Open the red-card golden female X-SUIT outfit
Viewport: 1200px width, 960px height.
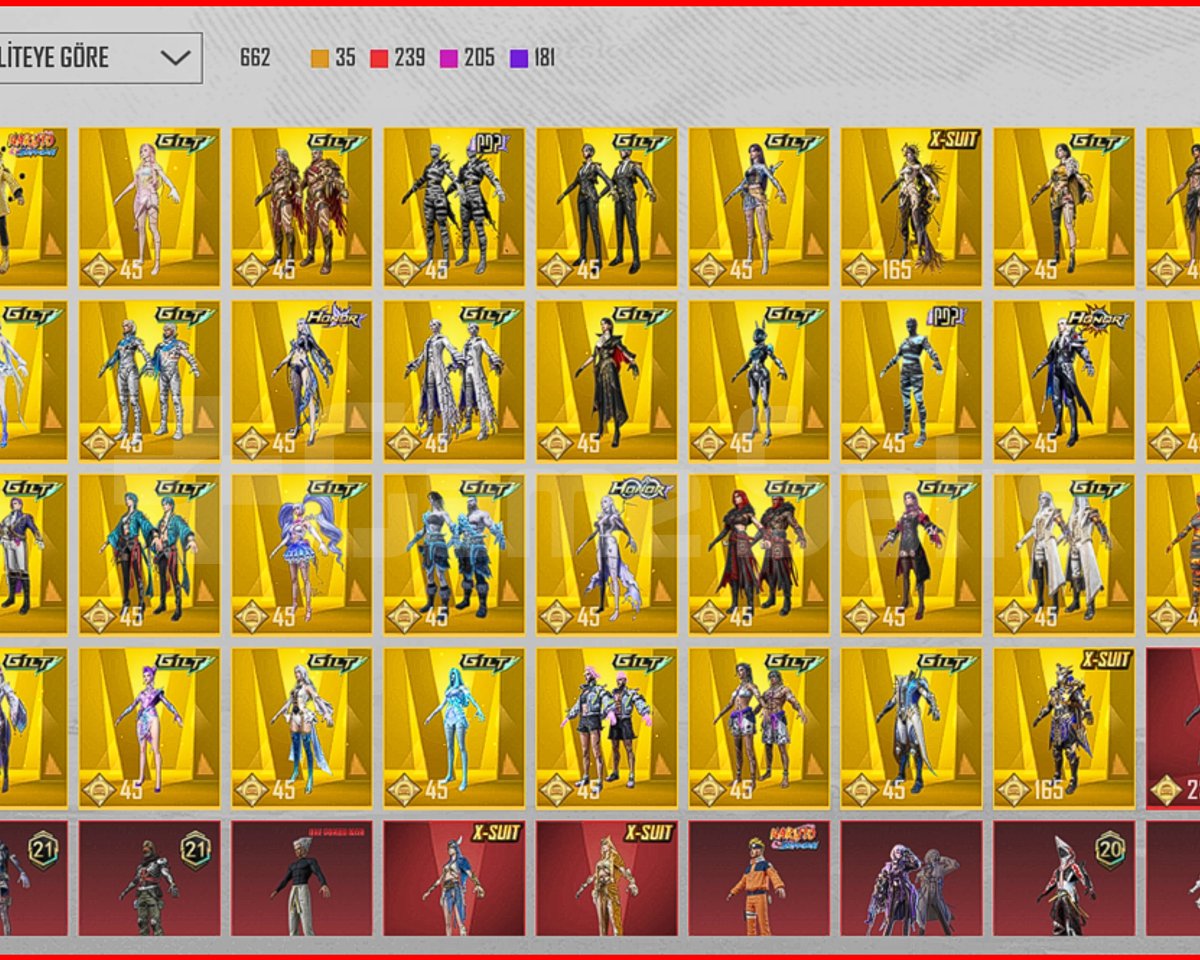(606, 879)
